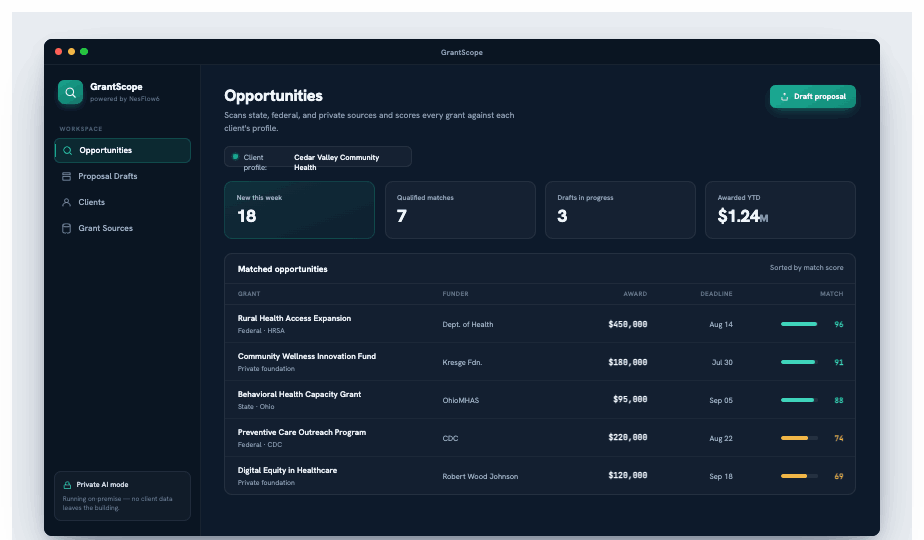Click the Sep 18 deadline
Image resolution: width=924 pixels, height=540 pixels.
coord(721,476)
